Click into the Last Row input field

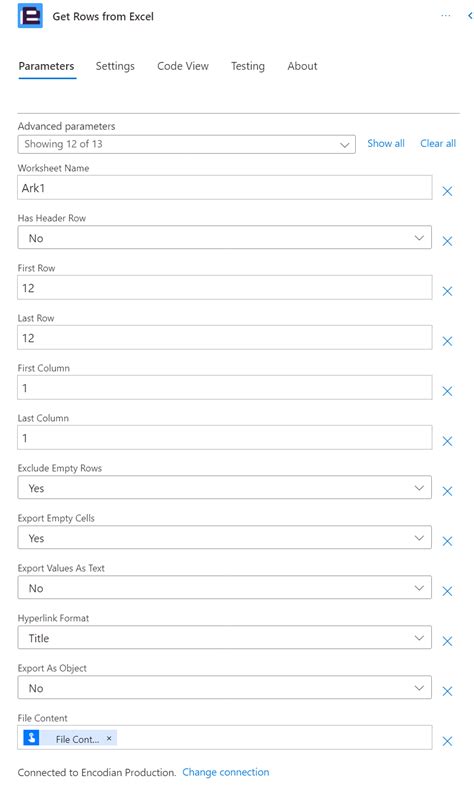(x=224, y=337)
